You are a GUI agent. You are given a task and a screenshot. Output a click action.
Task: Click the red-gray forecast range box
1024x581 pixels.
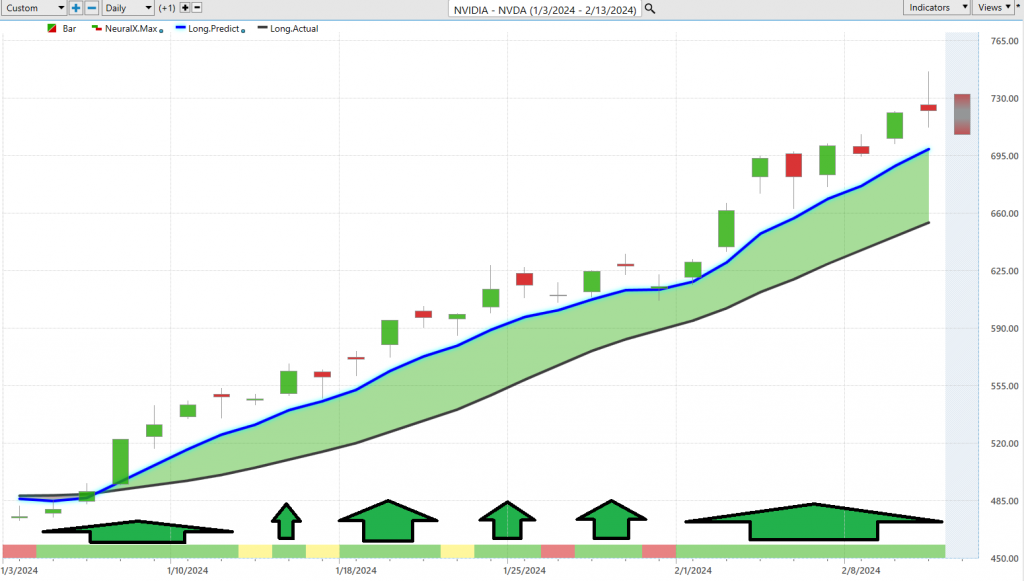coord(962,114)
